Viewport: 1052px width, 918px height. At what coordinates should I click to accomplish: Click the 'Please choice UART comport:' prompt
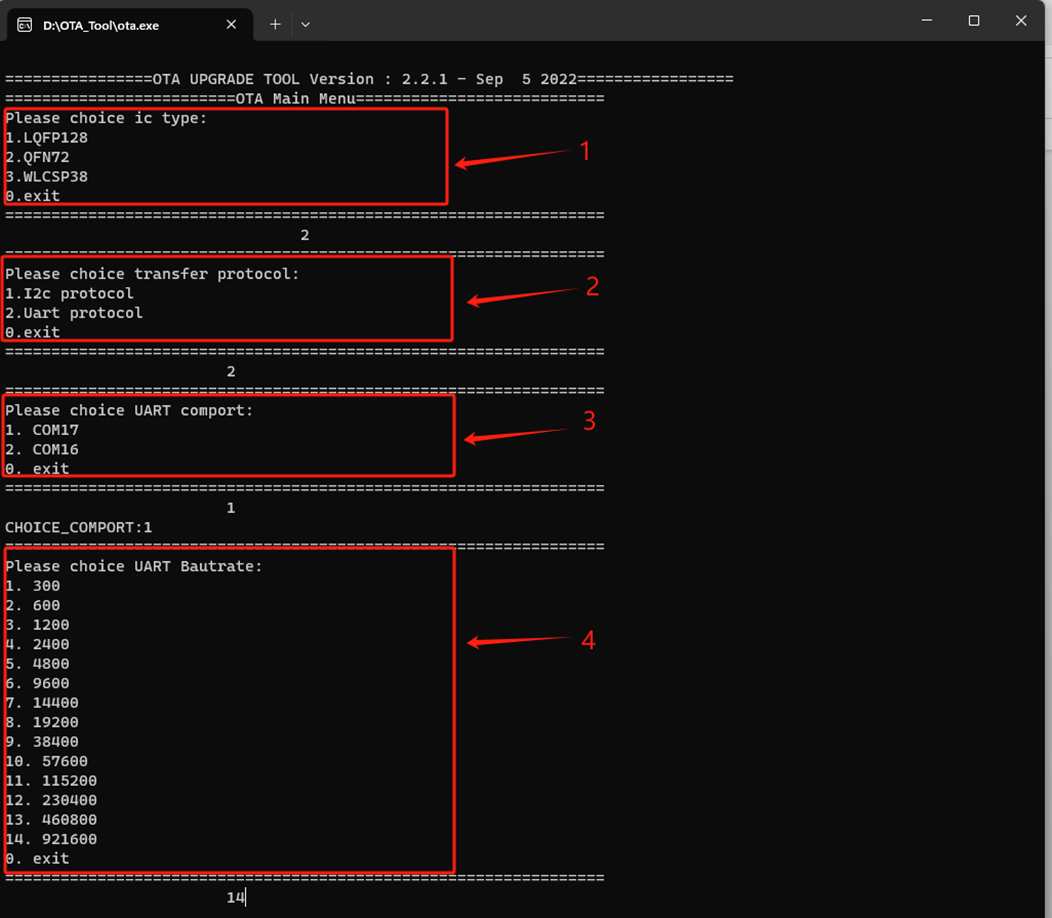[x=129, y=411]
